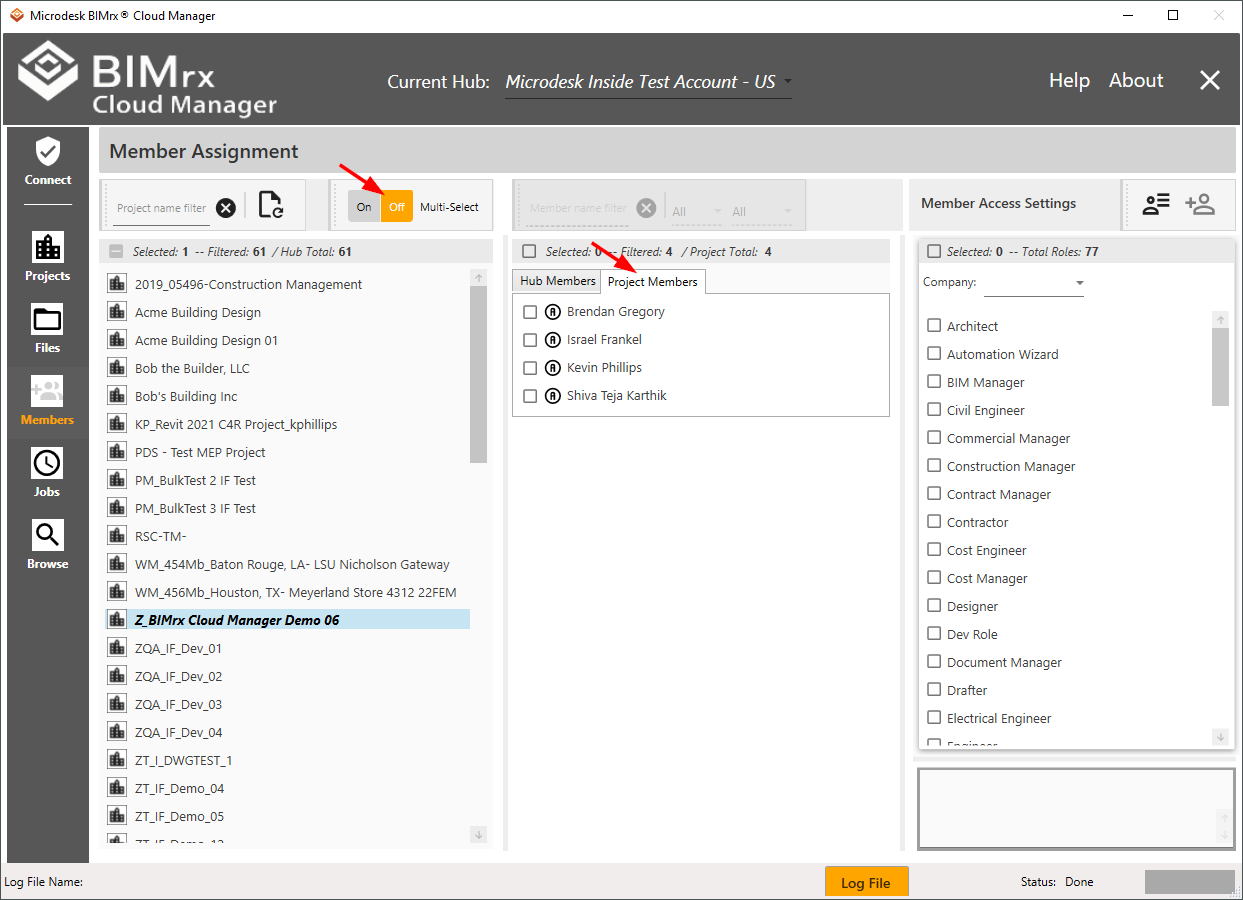Image resolution: width=1243 pixels, height=900 pixels.
Task: Select project Z_BIMrx Cloud Manager Demo 06
Action: click(x=288, y=620)
